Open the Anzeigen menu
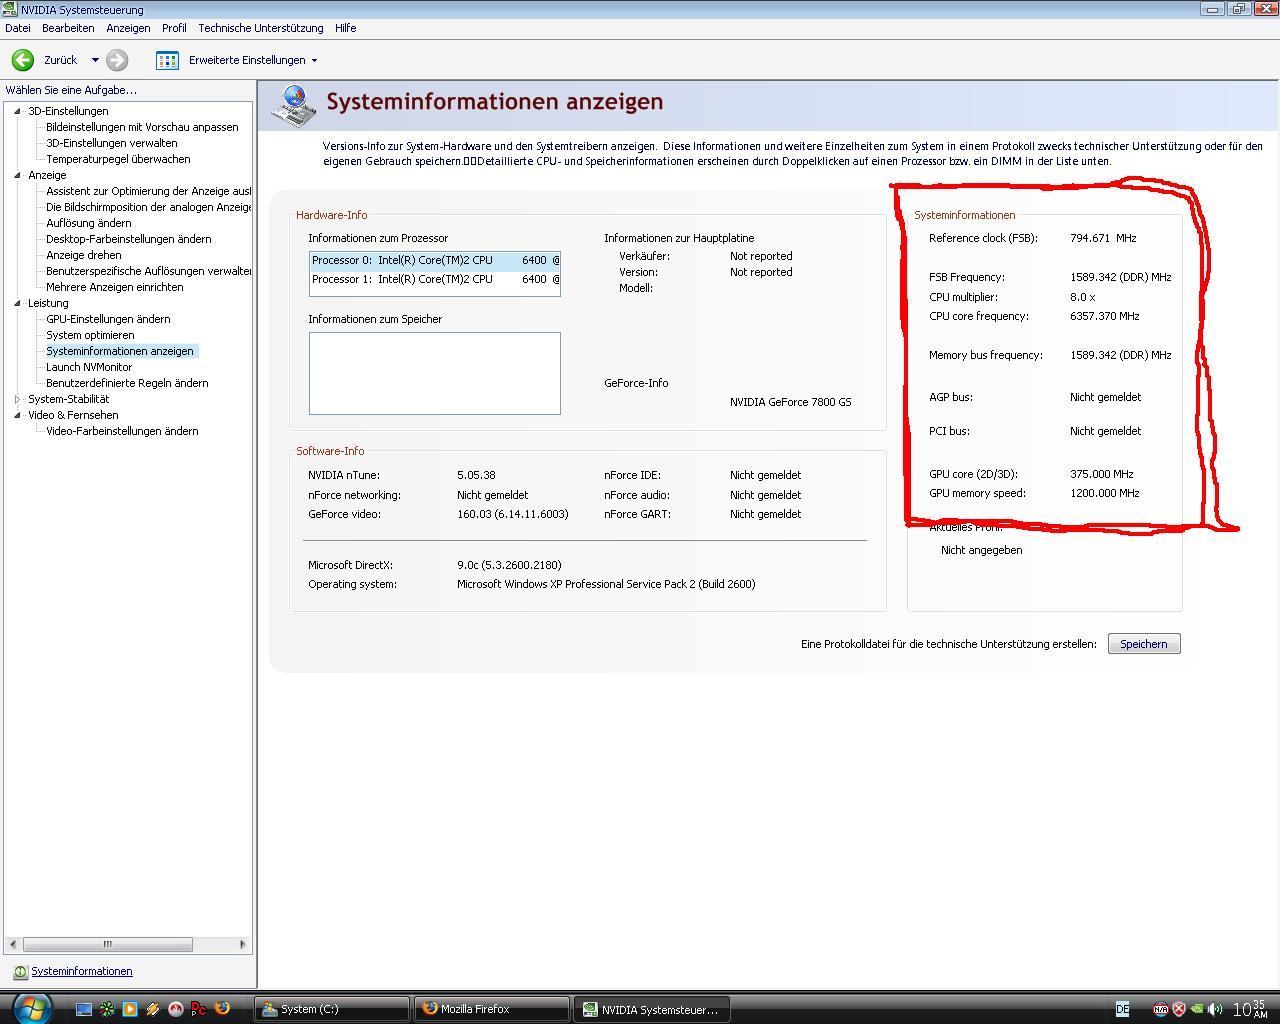The height and width of the screenshot is (1024, 1280). click(128, 28)
